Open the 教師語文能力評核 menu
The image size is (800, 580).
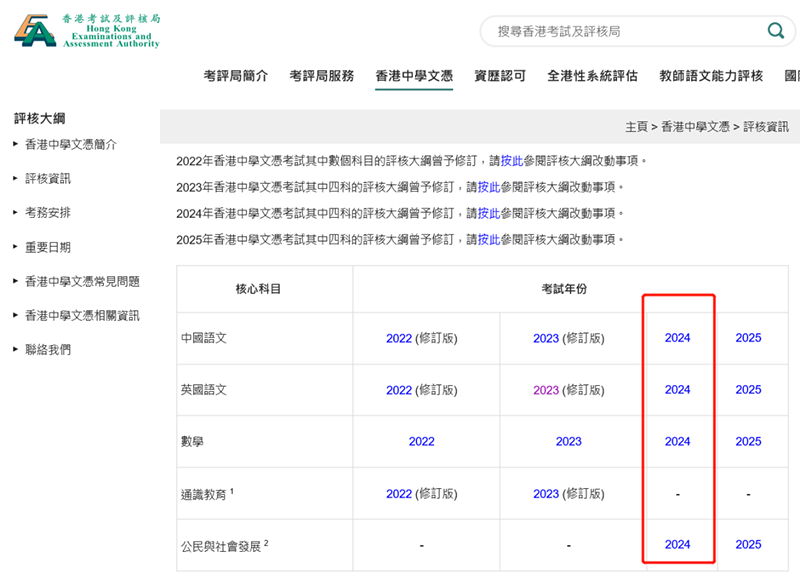tap(711, 76)
